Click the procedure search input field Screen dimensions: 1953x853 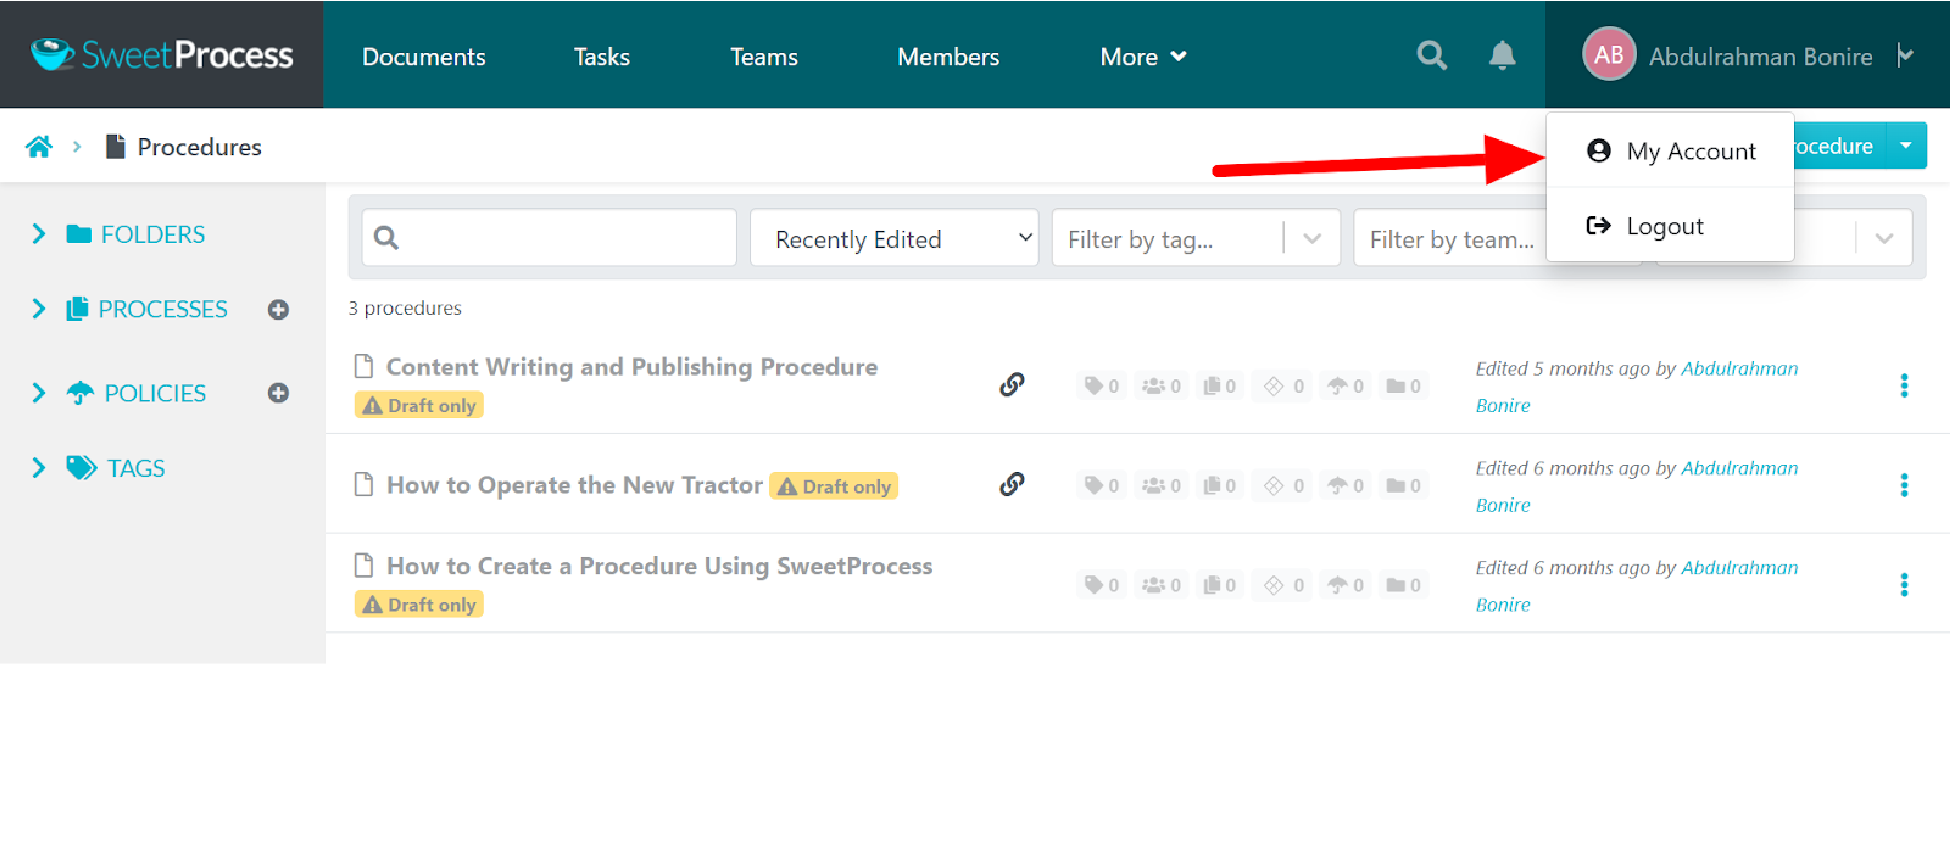tap(549, 238)
